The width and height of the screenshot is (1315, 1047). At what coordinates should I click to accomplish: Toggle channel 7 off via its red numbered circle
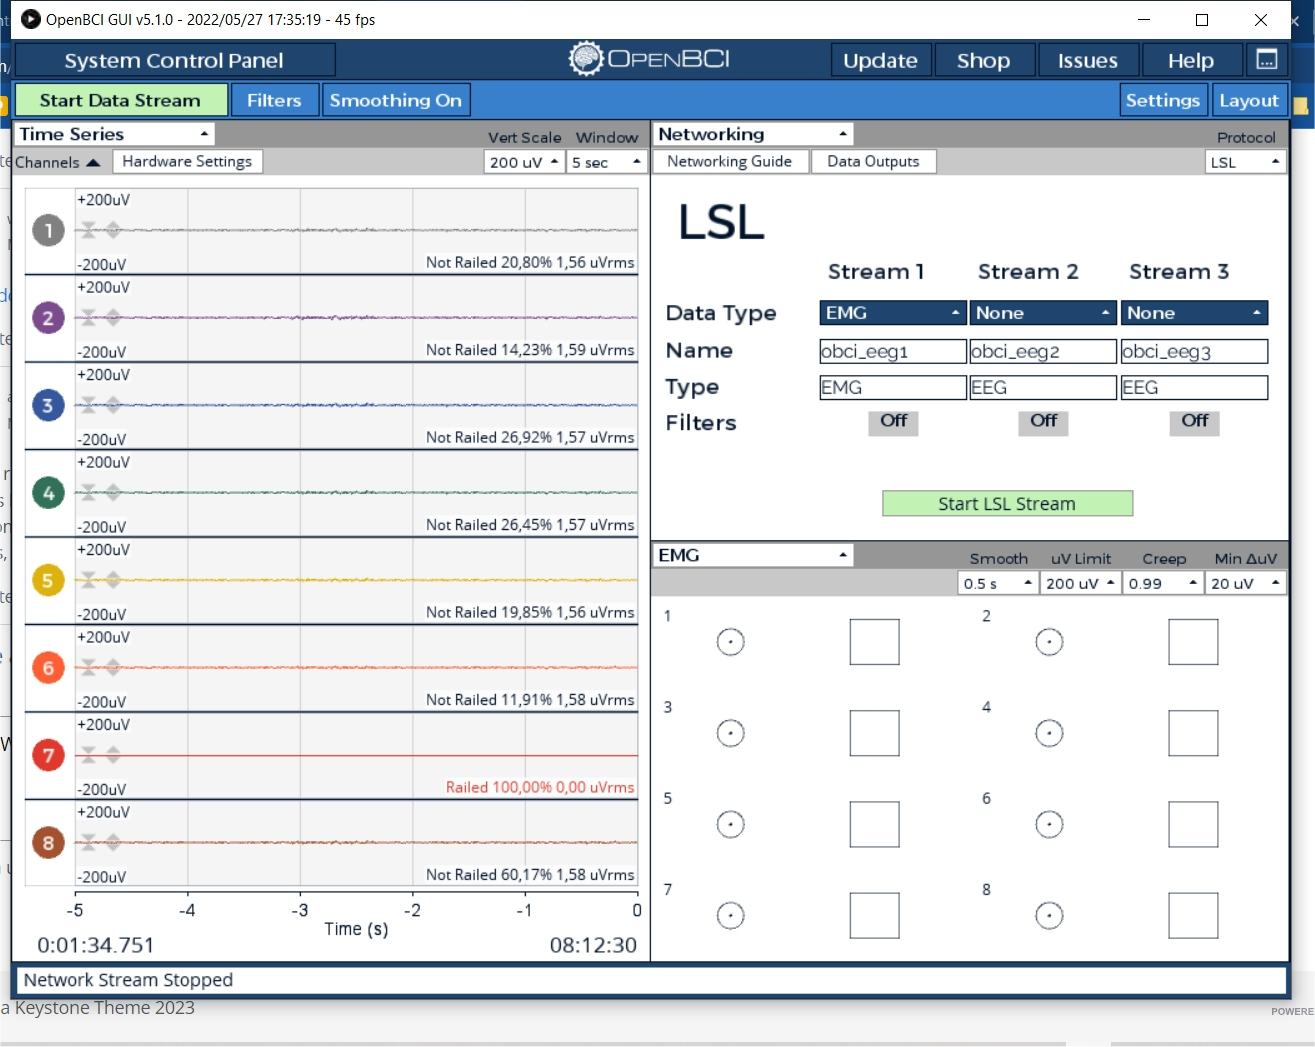(48, 756)
